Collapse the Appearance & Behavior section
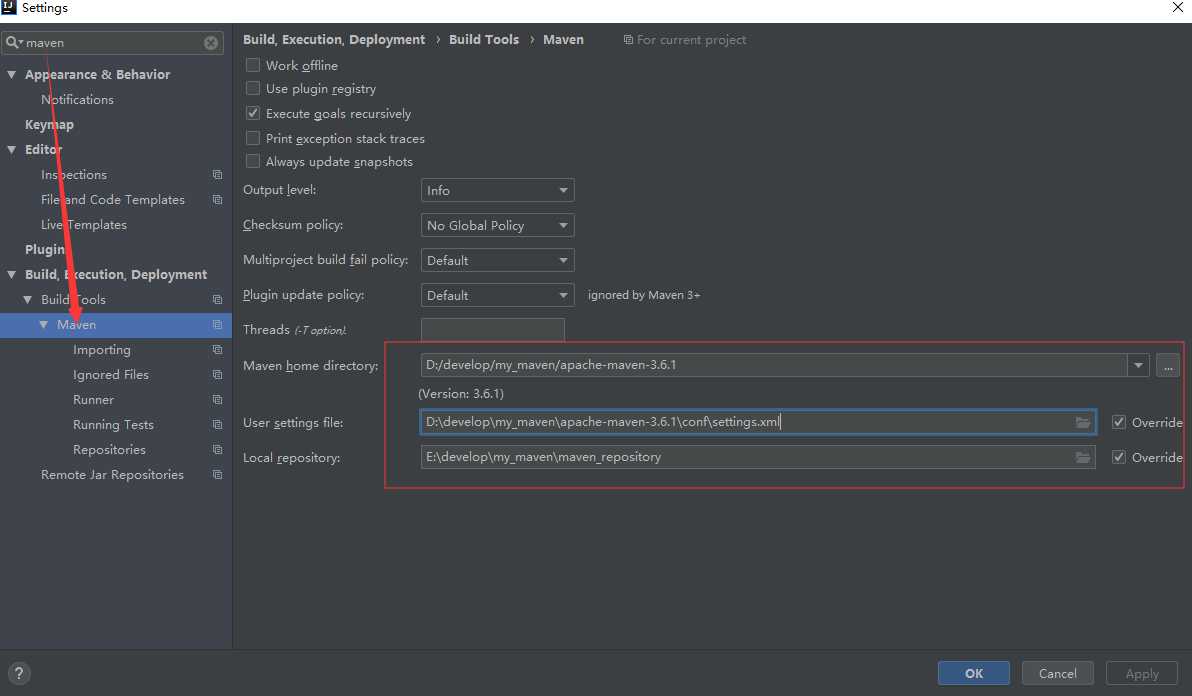The height and width of the screenshot is (696, 1192). (x=11, y=74)
